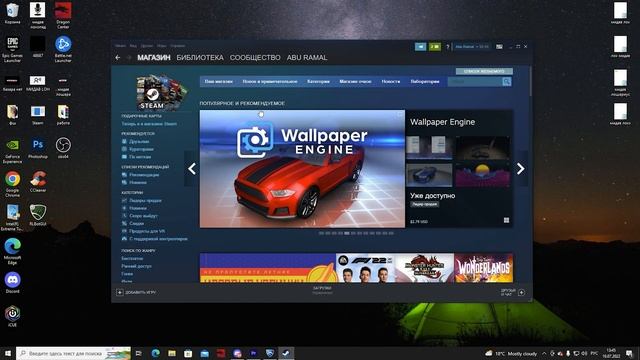640x360 pixels.
Task: Switch to the СООБЩЕСТВО tab
Action: click(x=255, y=58)
